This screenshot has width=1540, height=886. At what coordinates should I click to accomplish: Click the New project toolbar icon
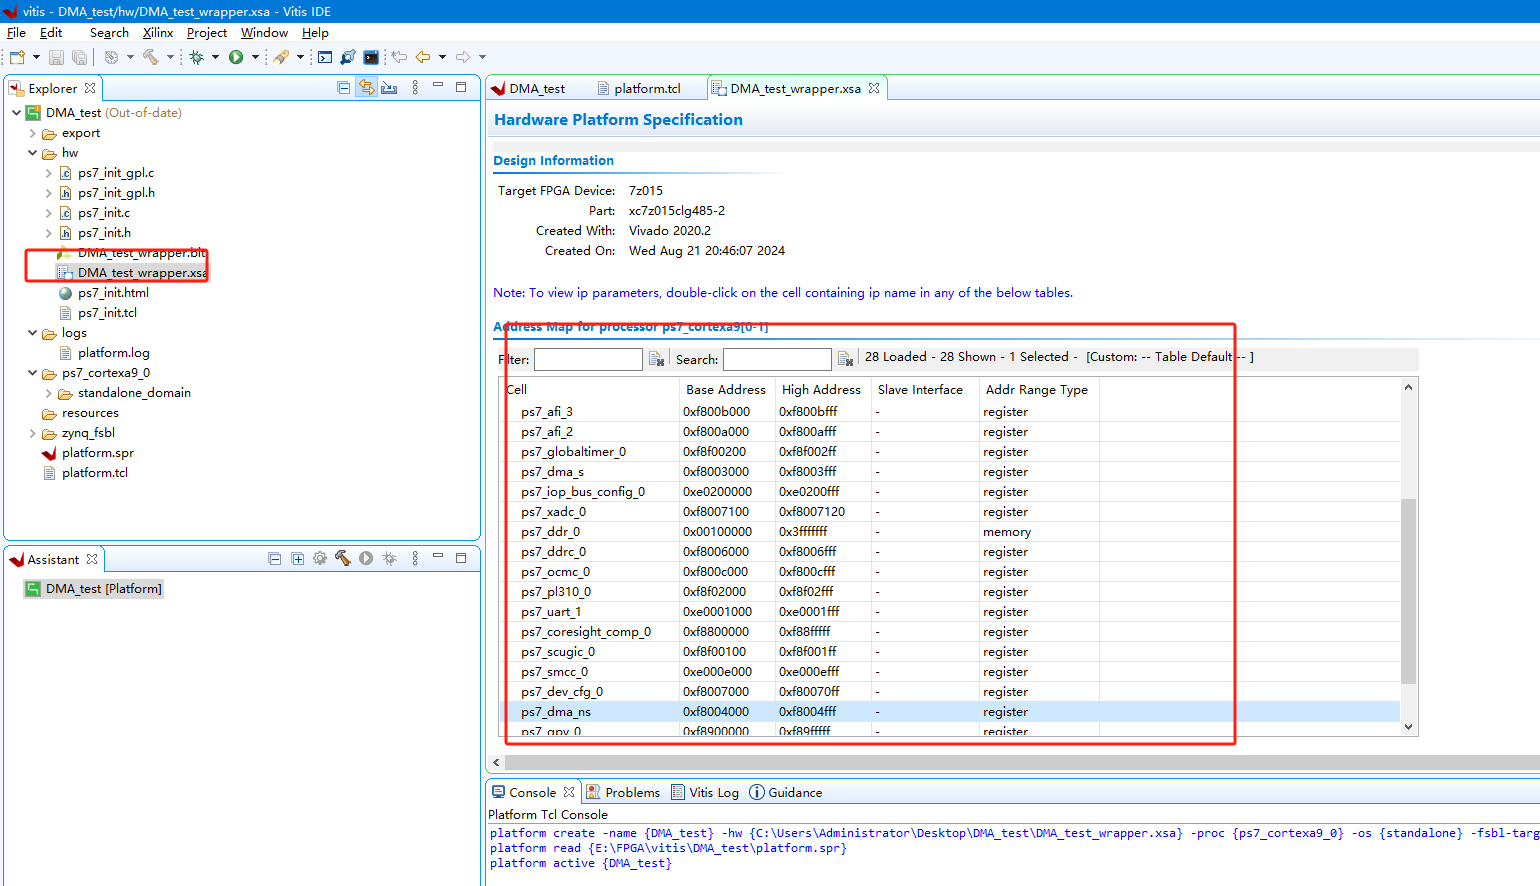pos(17,57)
